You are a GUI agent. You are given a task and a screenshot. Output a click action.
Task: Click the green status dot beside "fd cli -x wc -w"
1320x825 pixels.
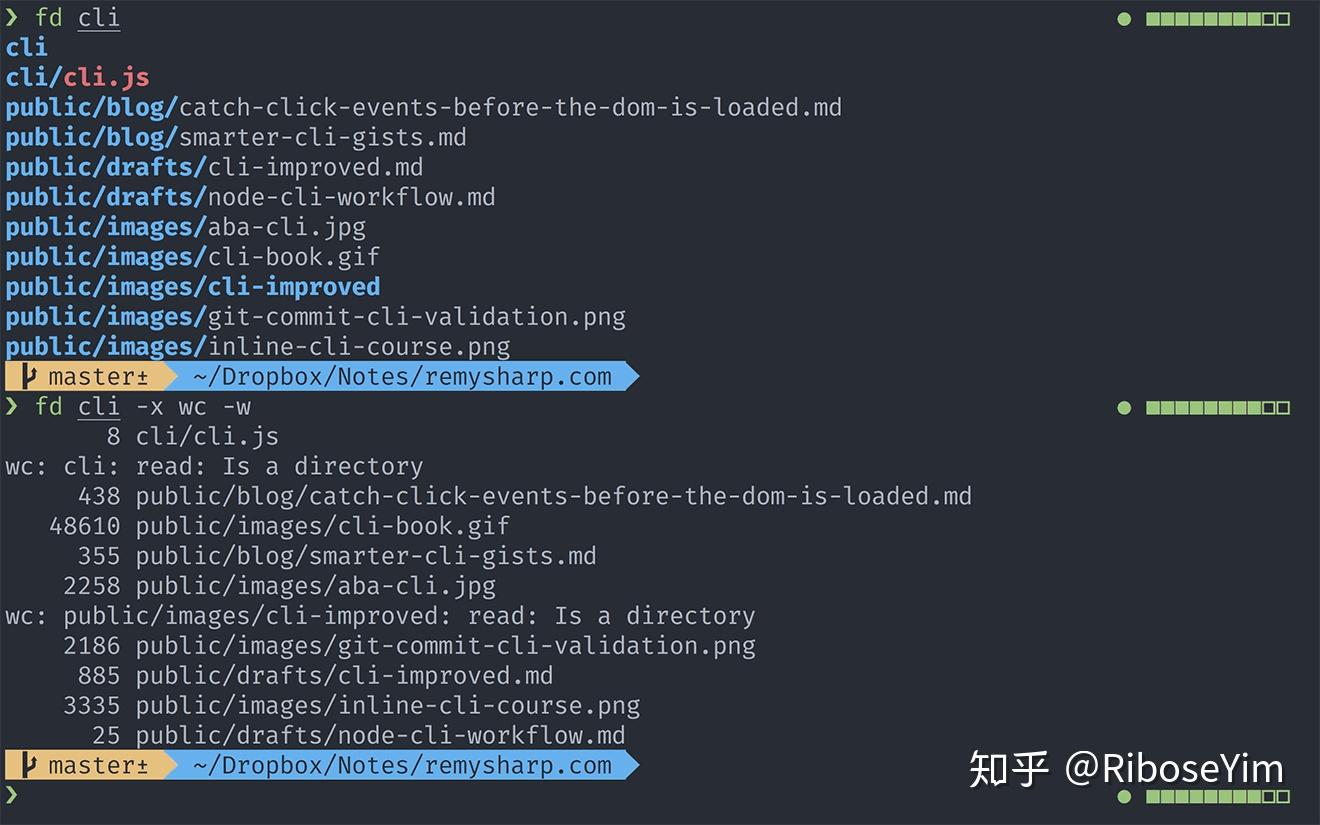(x=1124, y=408)
